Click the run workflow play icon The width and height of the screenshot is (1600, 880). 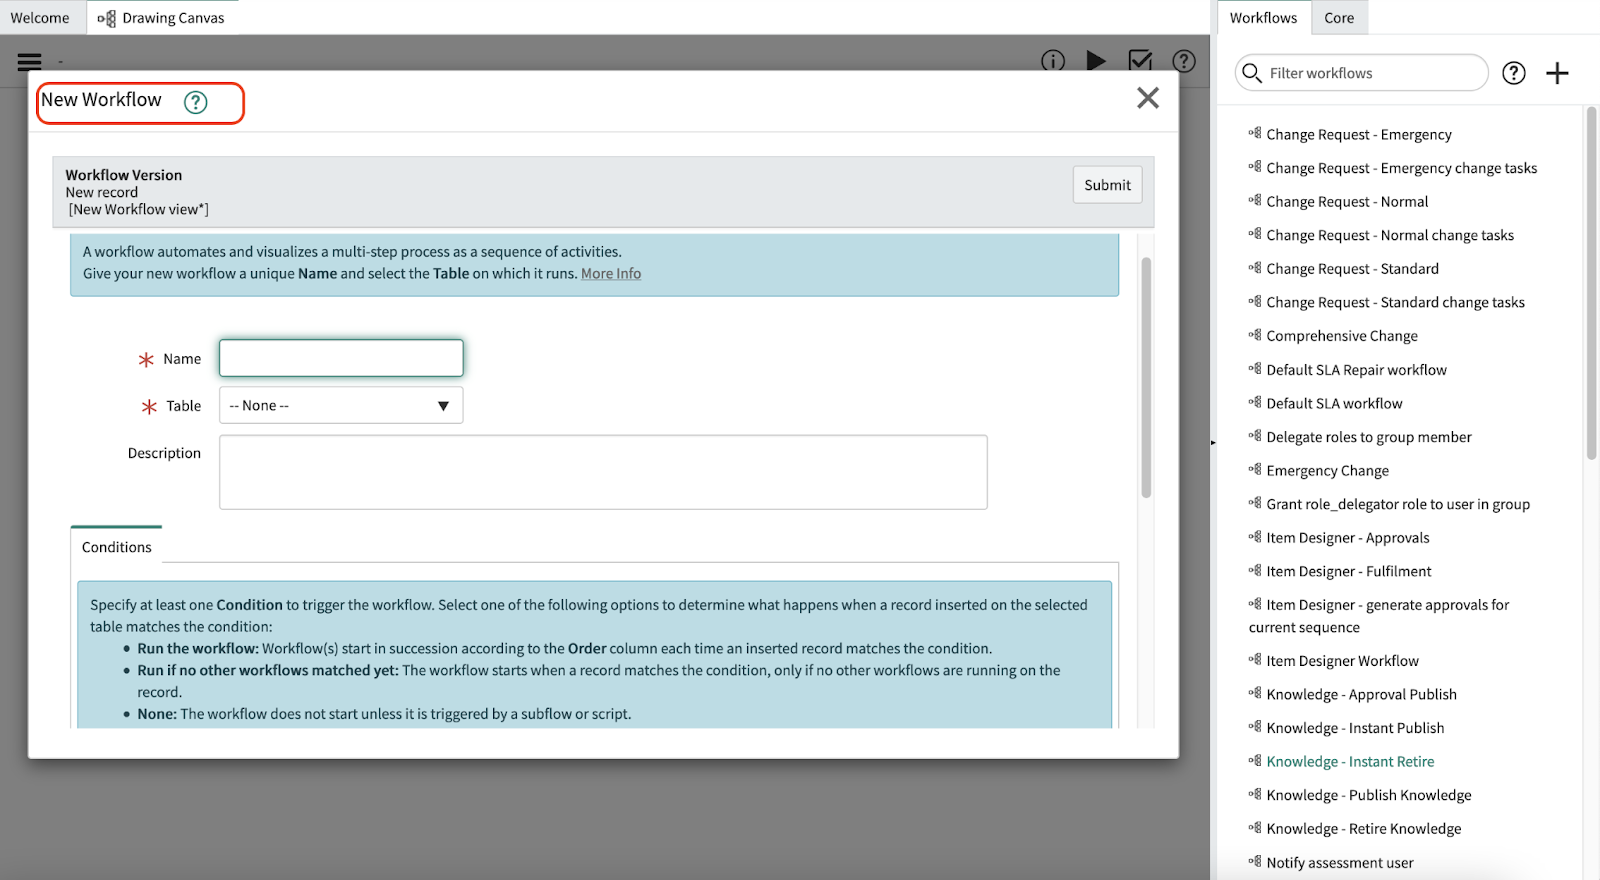point(1096,61)
